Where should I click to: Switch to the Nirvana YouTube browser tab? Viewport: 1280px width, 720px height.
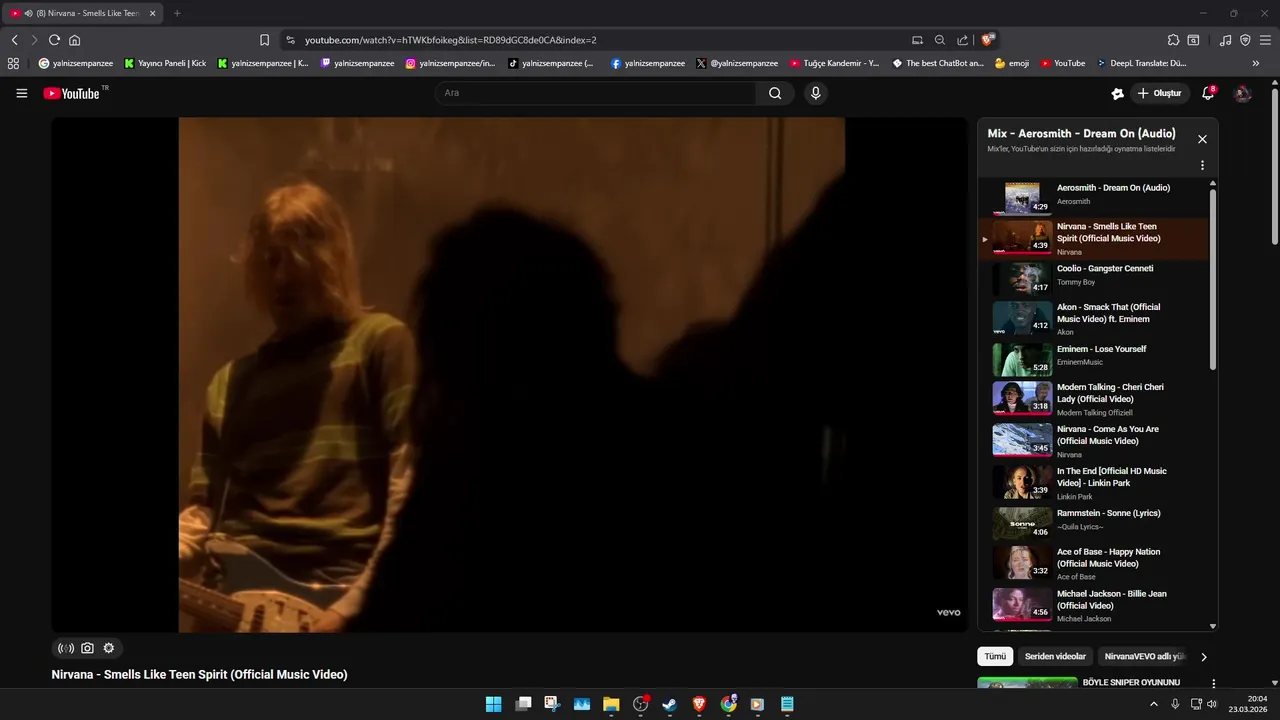pos(82,13)
